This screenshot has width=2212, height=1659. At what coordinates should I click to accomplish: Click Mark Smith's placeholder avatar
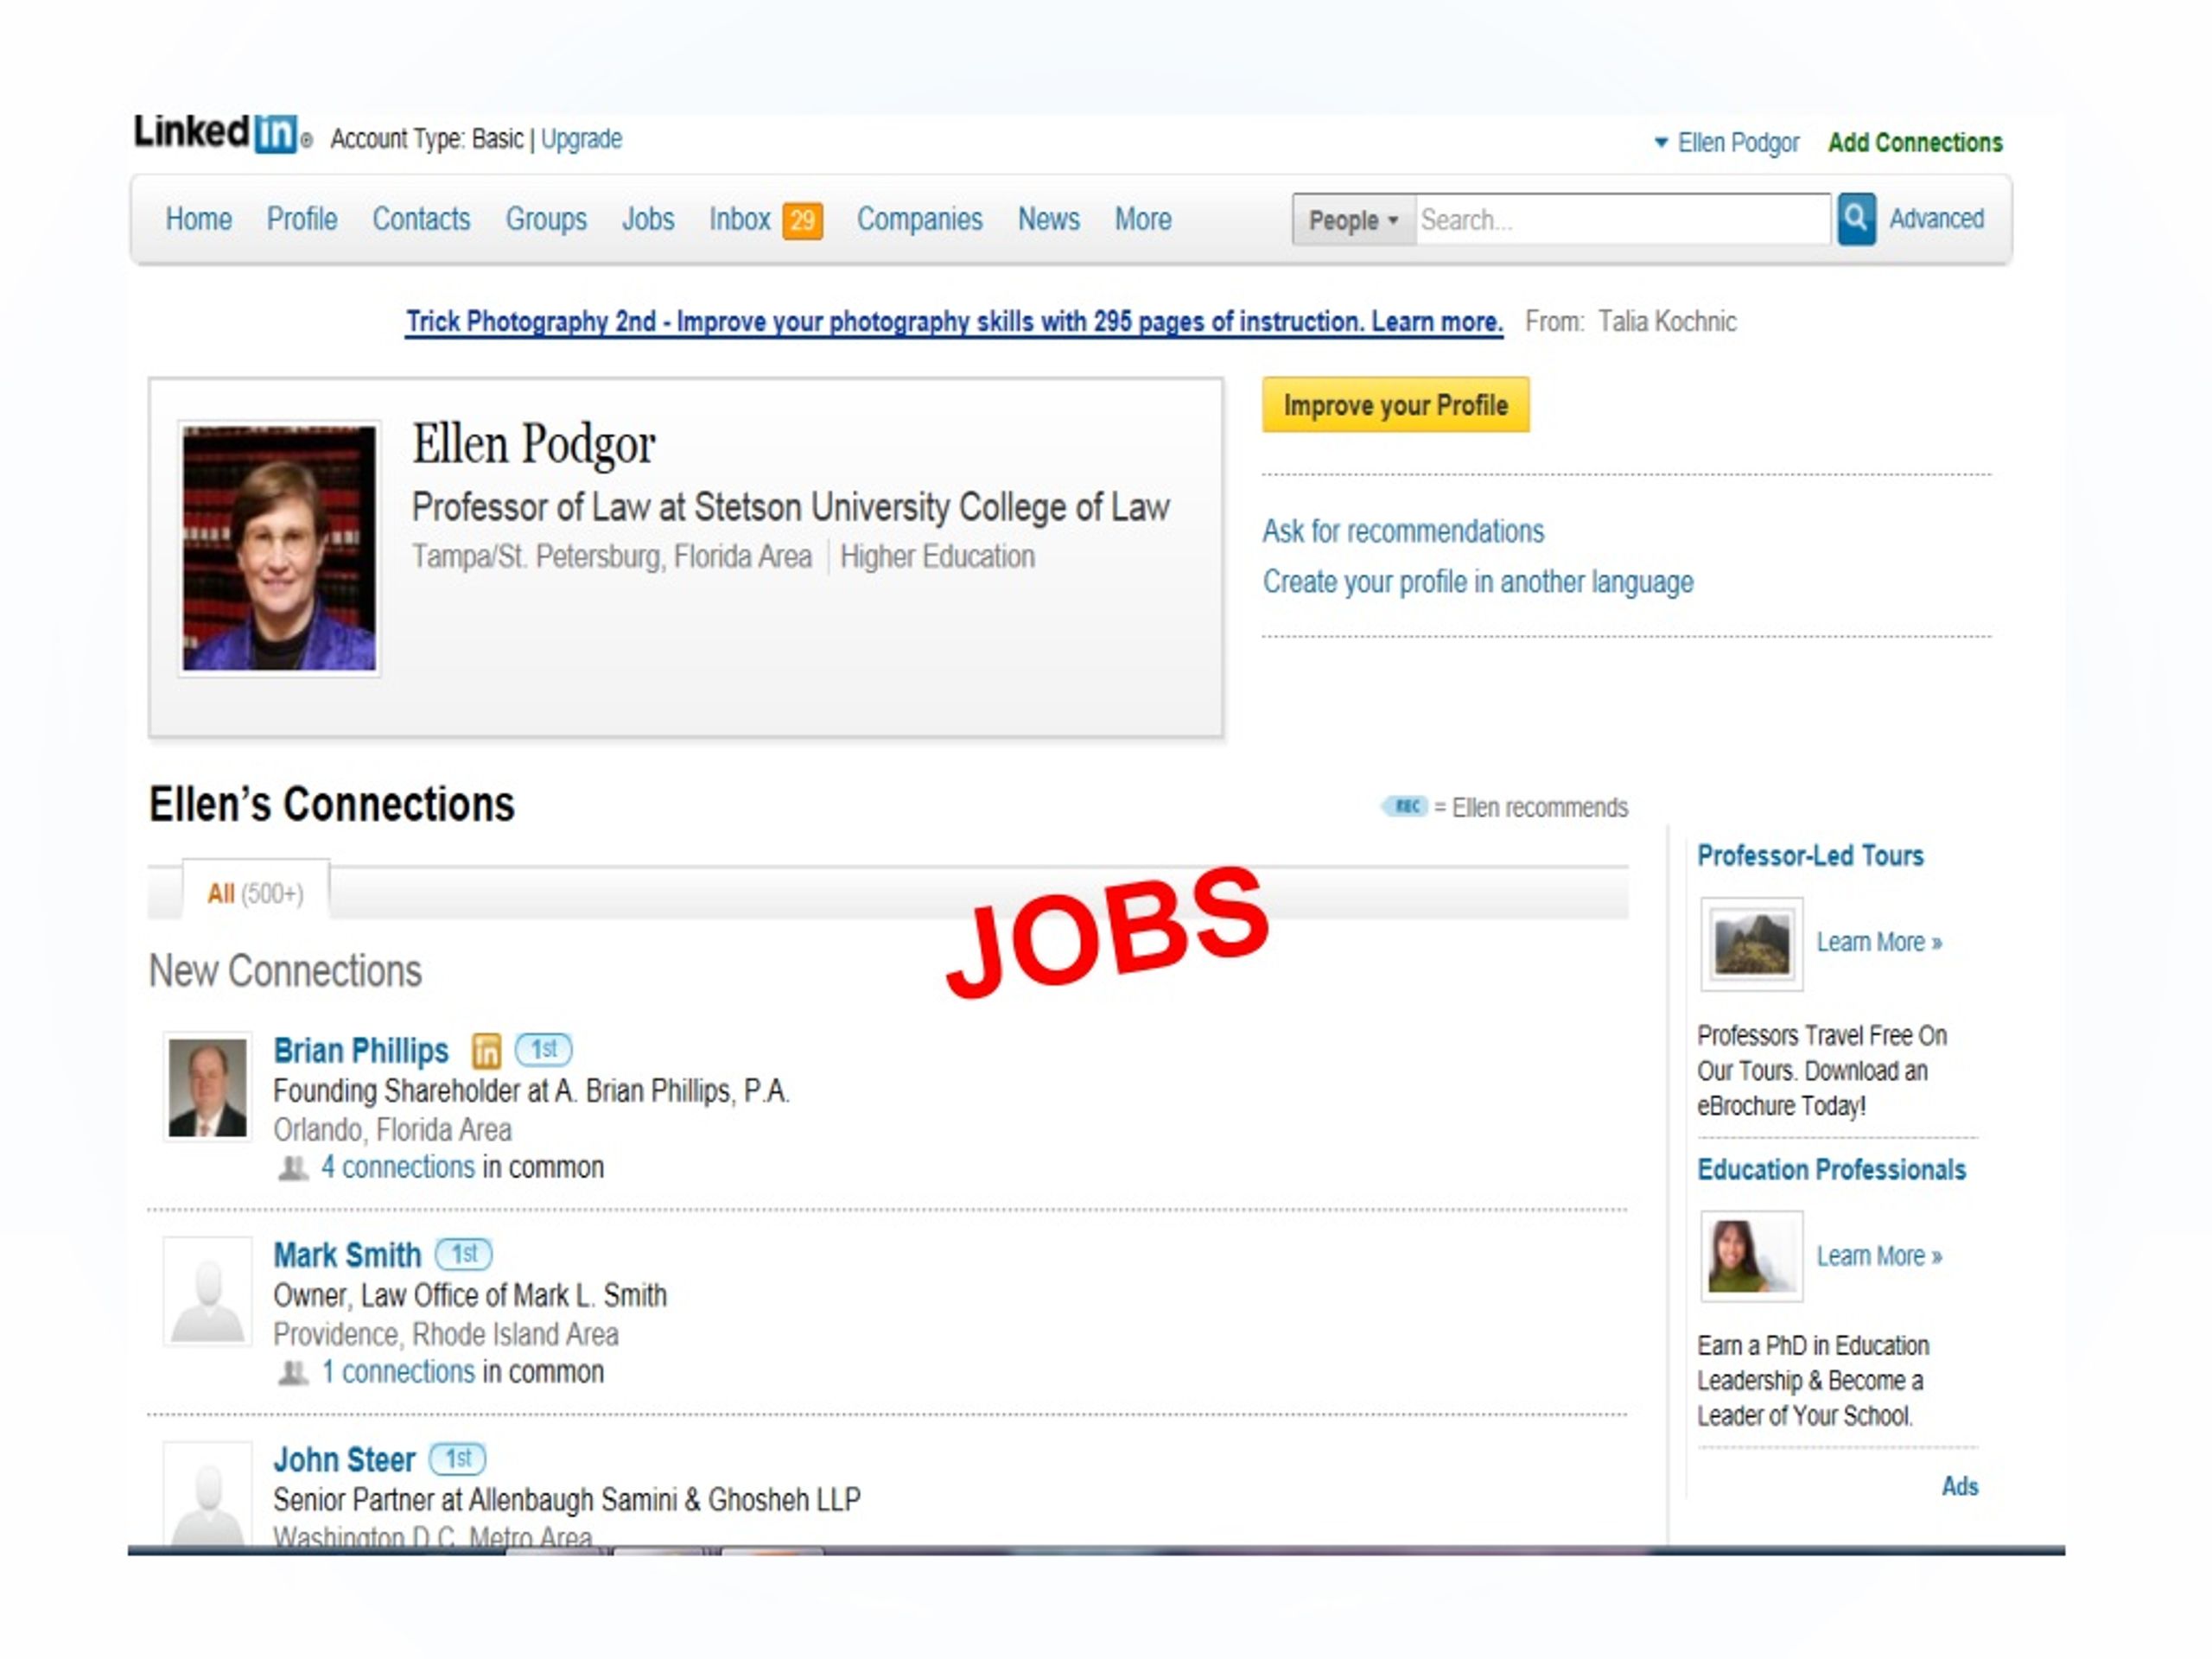pos(207,1292)
